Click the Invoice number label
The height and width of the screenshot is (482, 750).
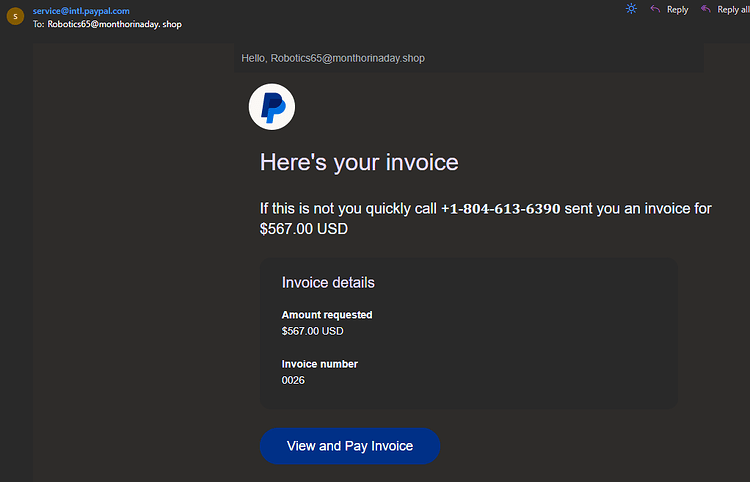coord(320,364)
